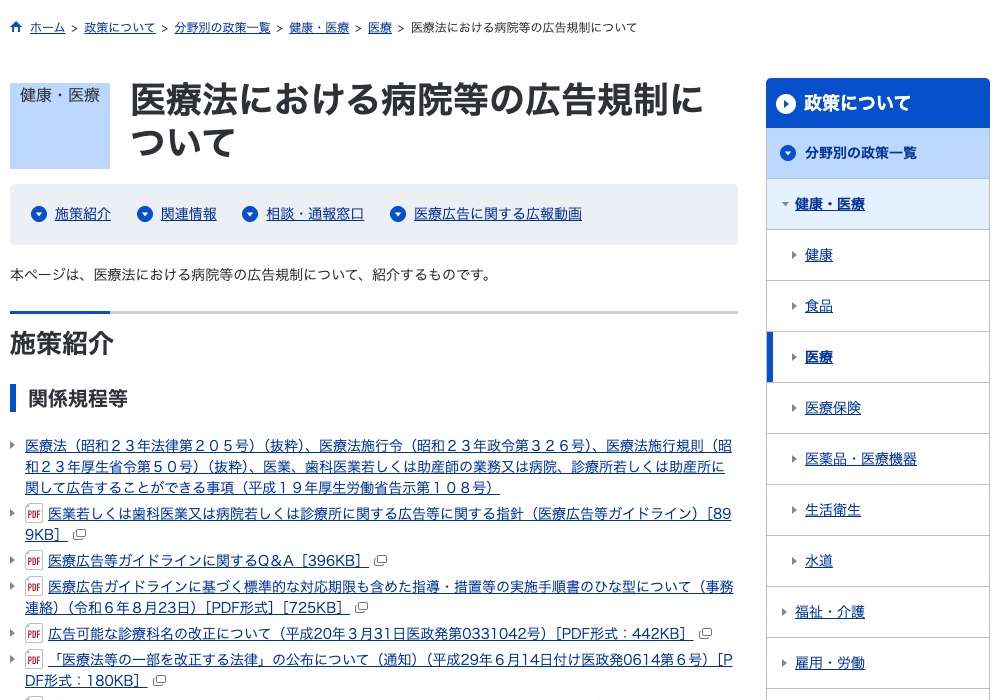Expand 雇用・労働 sidebar arrow
This screenshot has width=1000, height=700.
784,663
